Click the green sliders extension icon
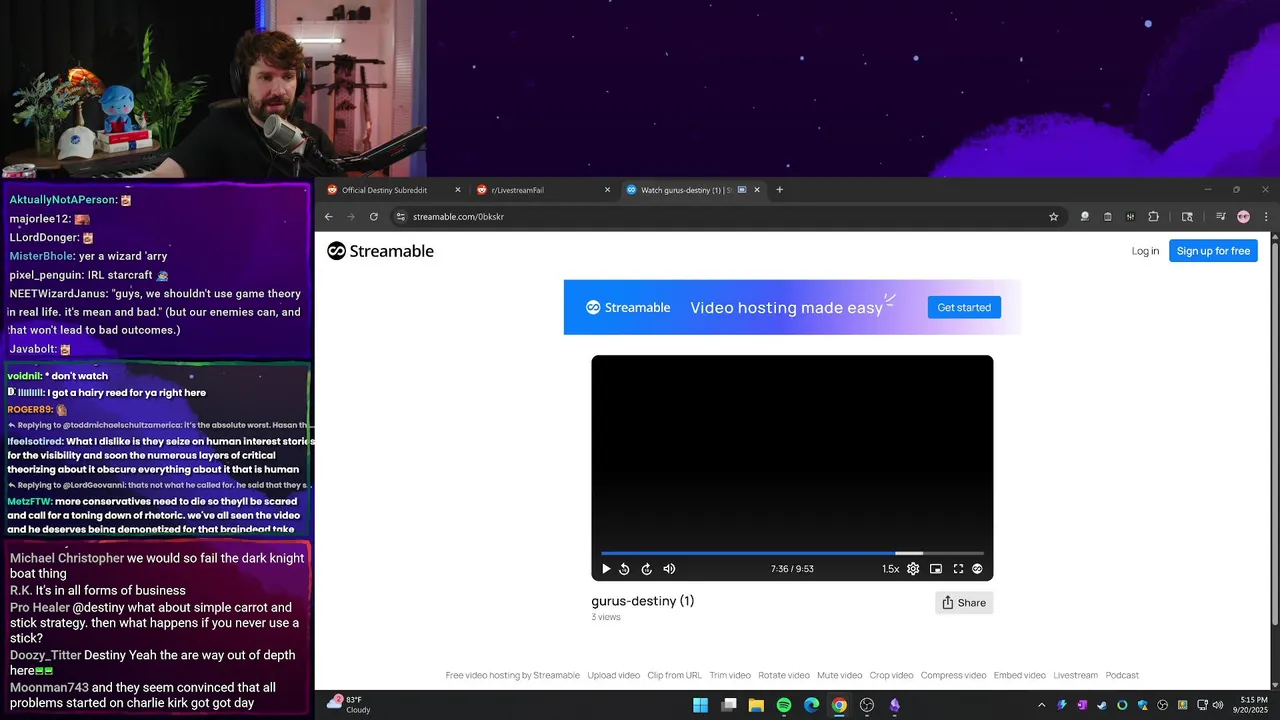 click(x=1130, y=216)
